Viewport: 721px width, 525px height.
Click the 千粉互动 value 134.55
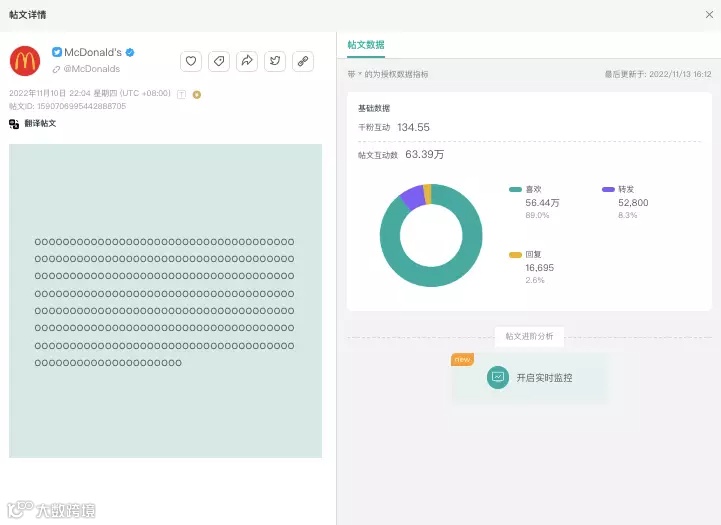tap(413, 127)
